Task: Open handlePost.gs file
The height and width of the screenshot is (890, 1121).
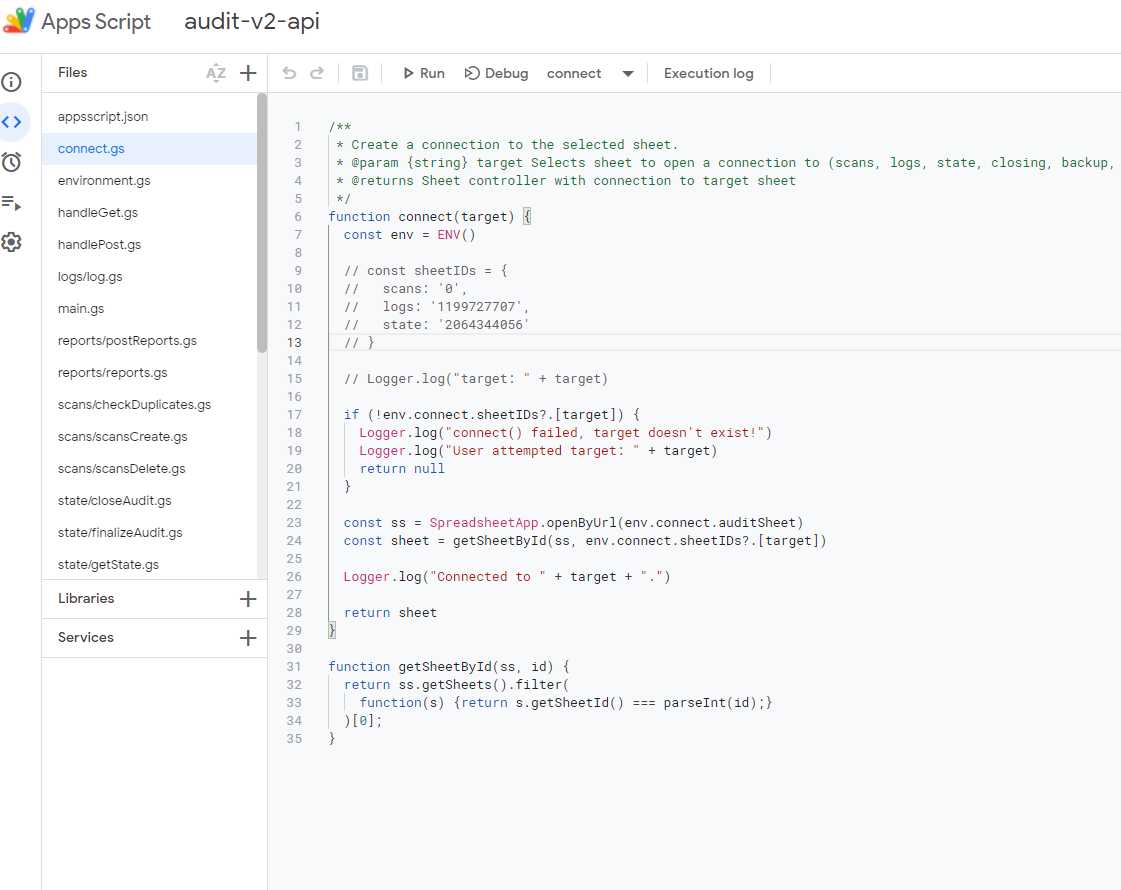Action: pos(99,244)
